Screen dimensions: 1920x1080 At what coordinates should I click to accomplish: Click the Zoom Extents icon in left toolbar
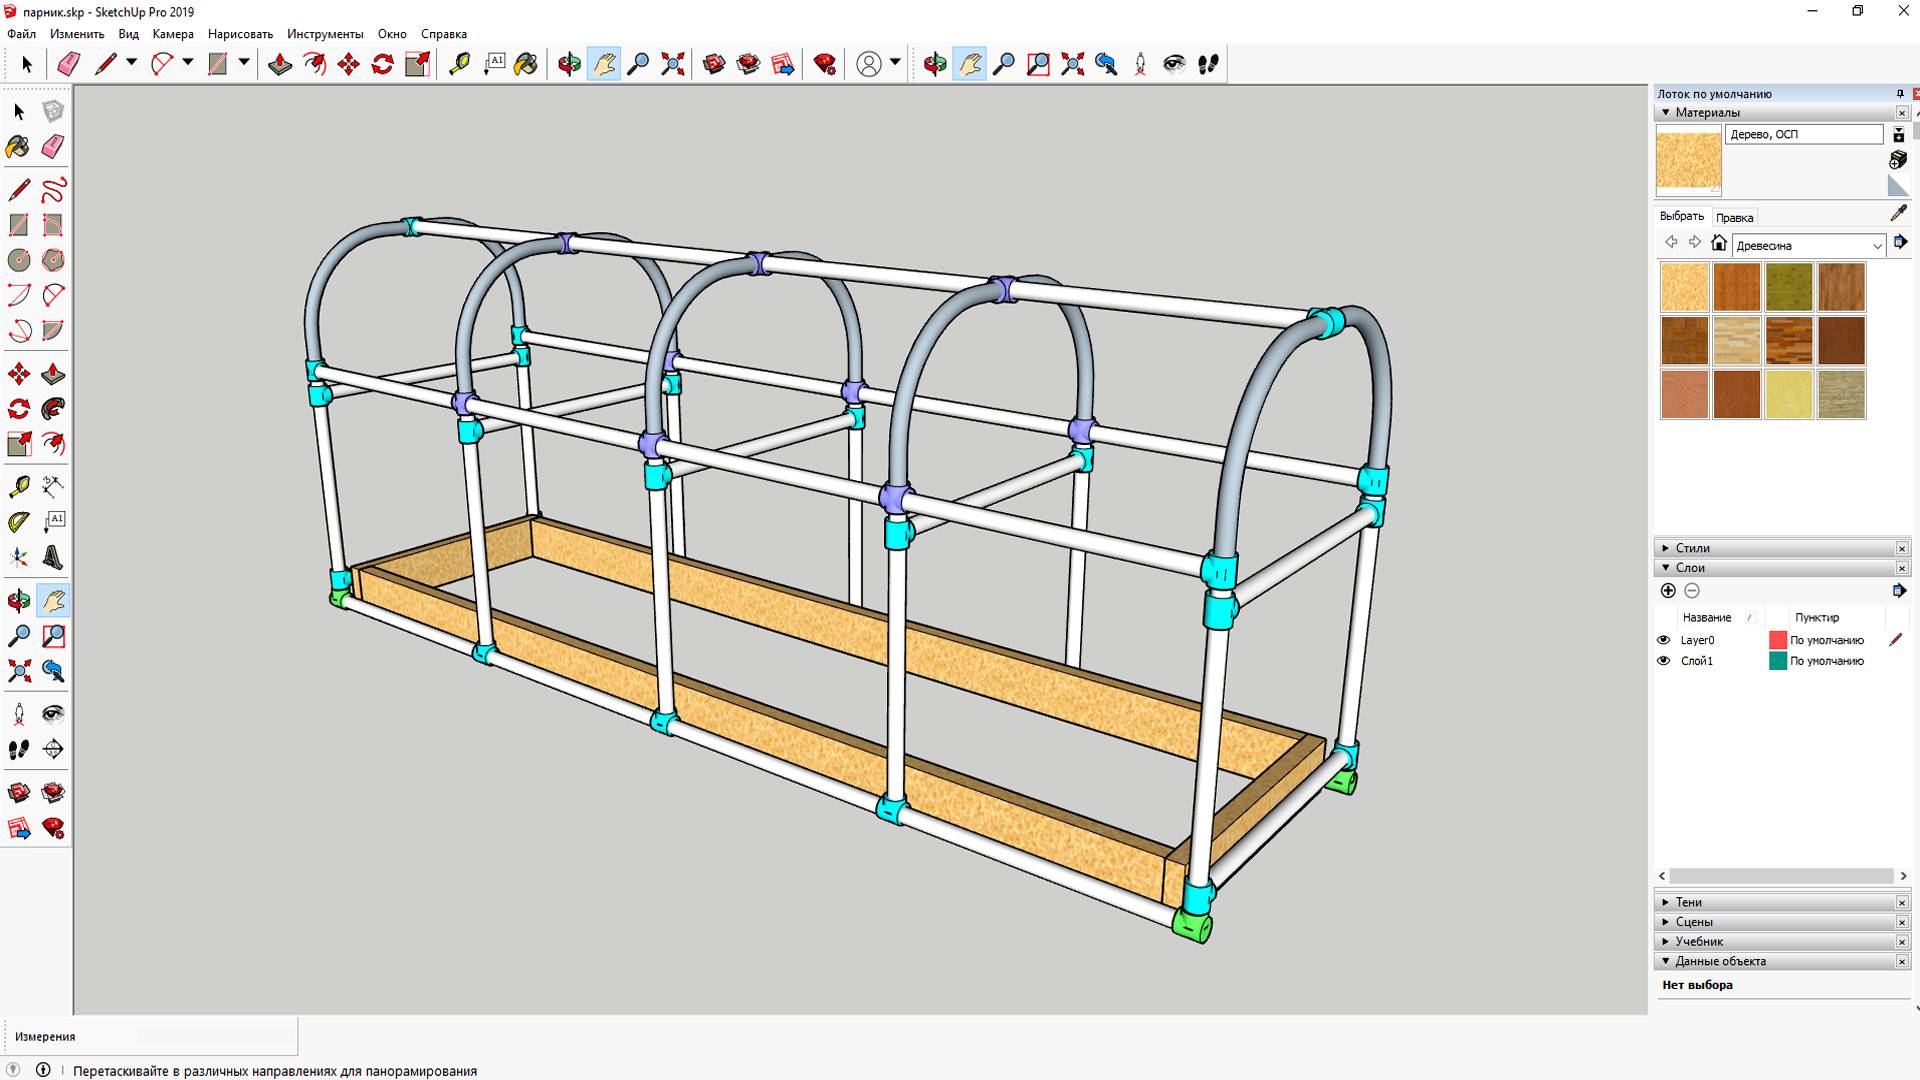click(x=19, y=671)
